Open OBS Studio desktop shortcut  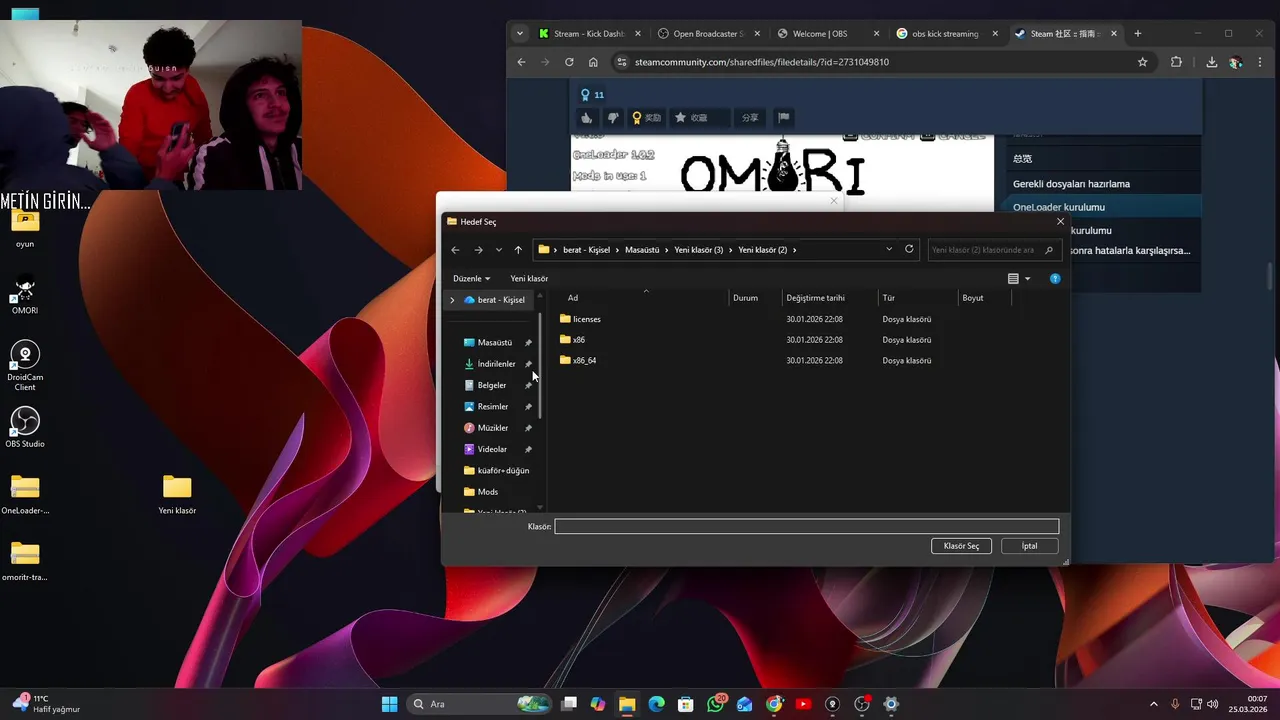[x=25, y=425]
